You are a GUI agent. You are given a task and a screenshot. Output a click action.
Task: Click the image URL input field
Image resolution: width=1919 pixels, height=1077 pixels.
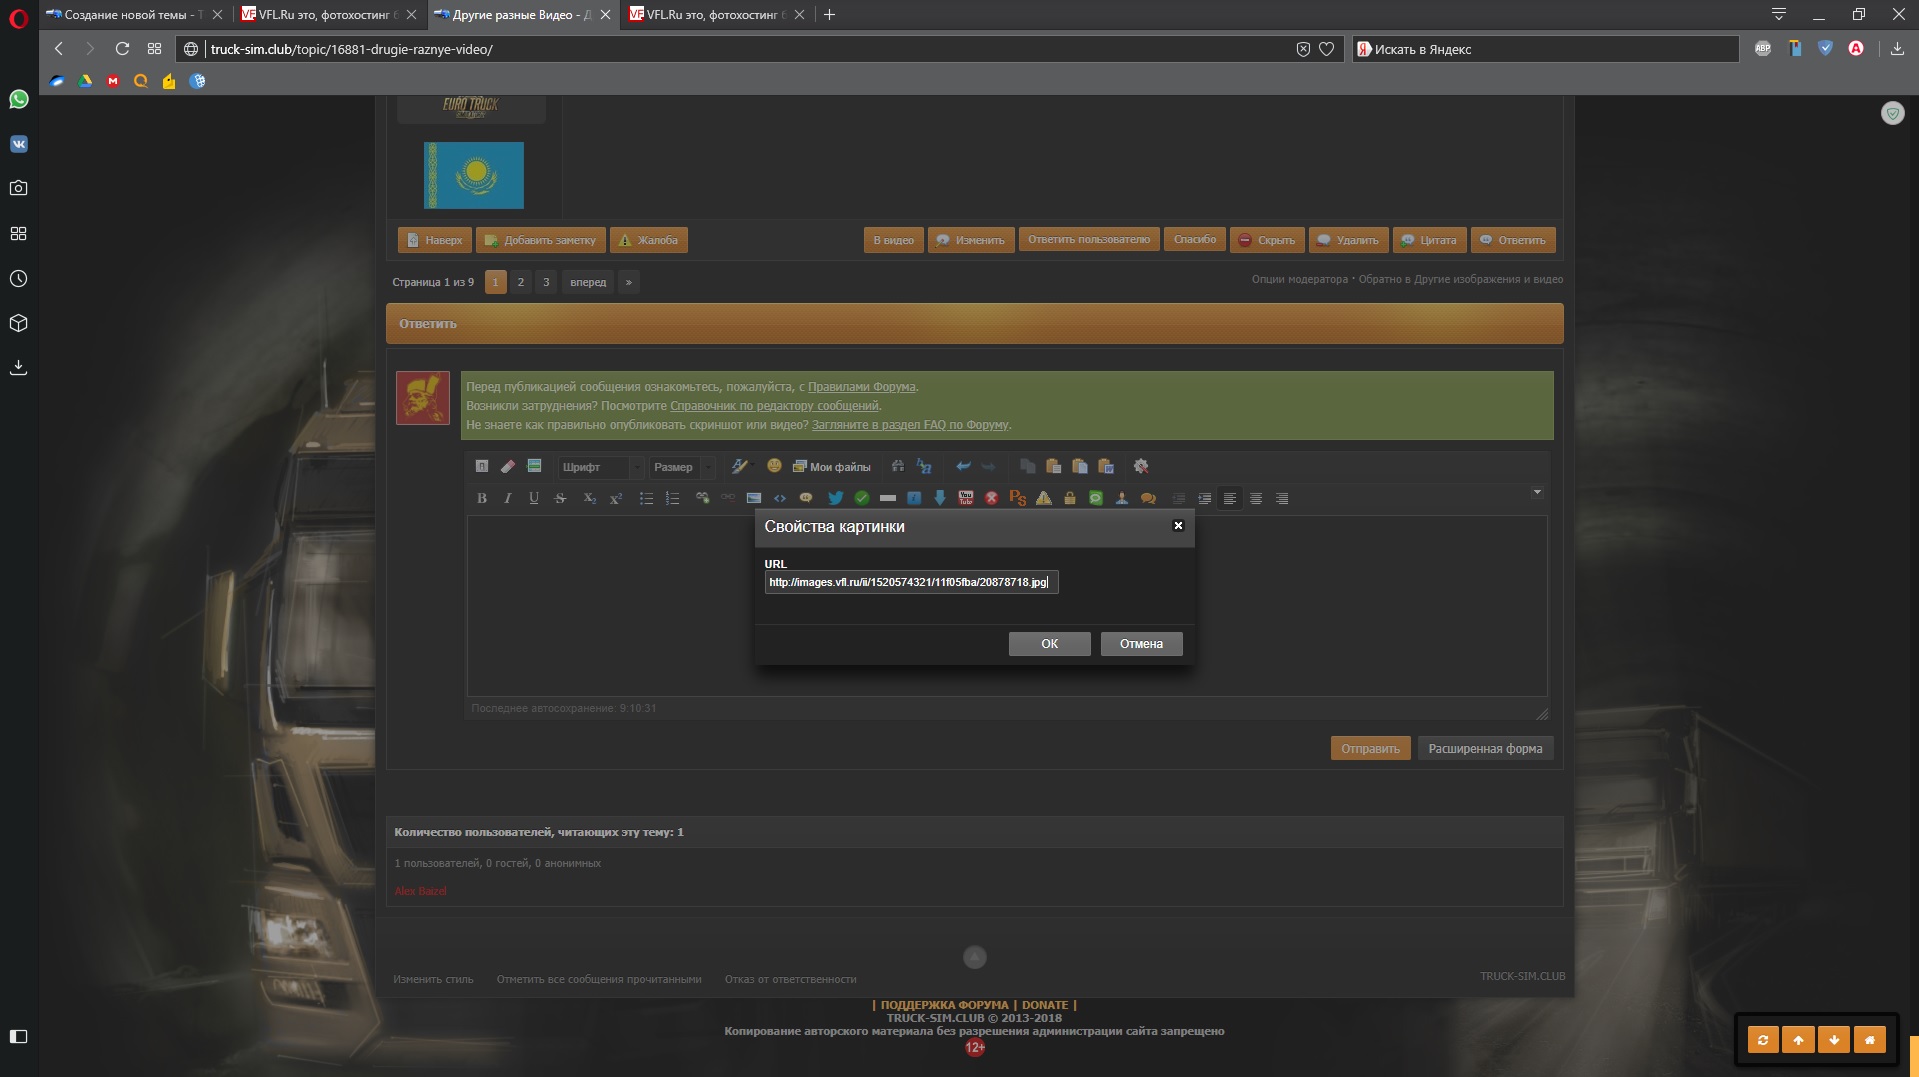point(910,582)
